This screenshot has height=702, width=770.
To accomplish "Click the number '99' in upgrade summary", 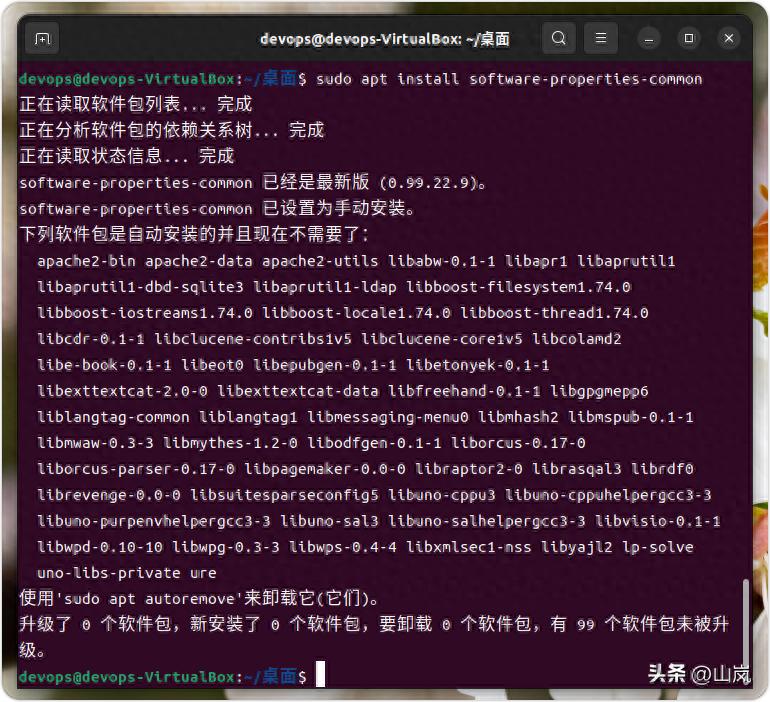I will tap(586, 625).
